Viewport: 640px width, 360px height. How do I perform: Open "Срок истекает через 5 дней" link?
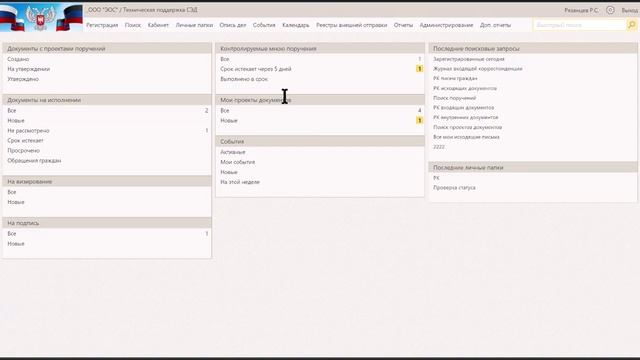256,69
